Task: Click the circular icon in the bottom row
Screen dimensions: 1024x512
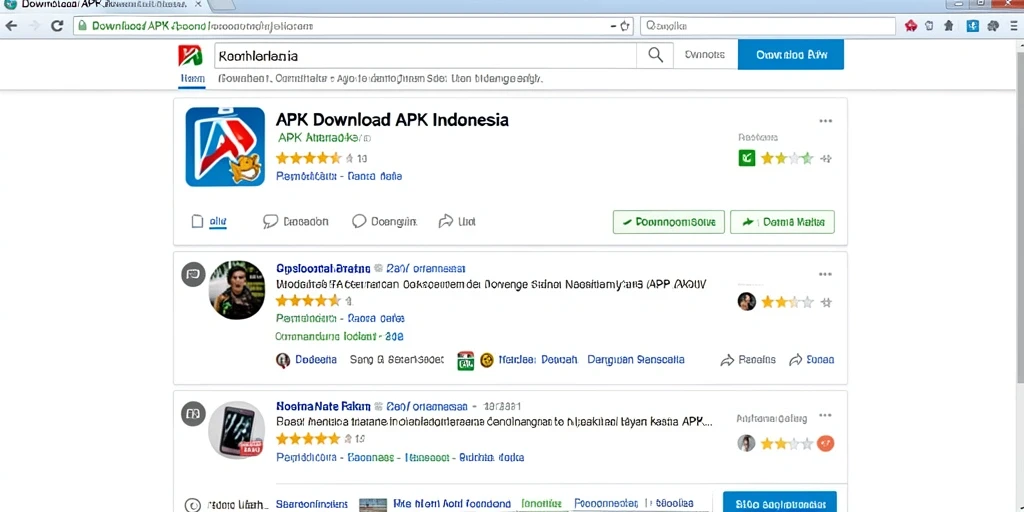Action: pos(192,505)
